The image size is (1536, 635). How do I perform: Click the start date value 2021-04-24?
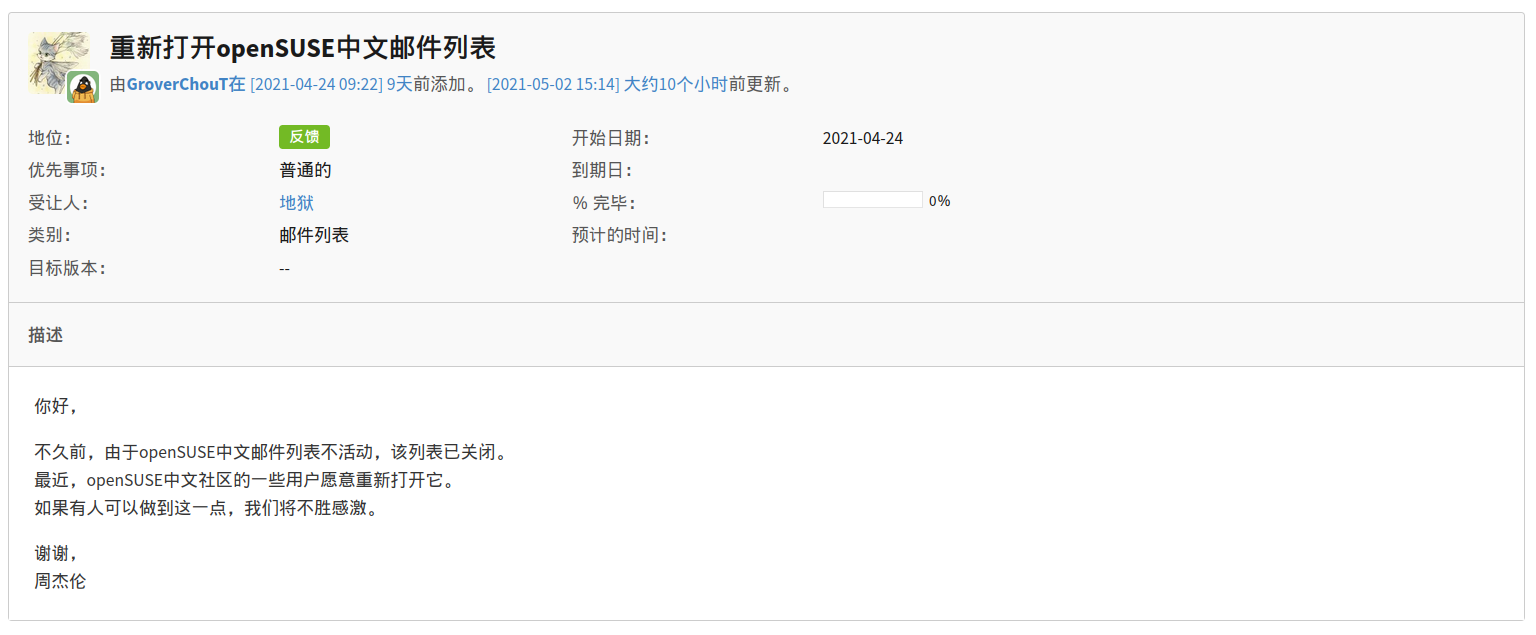coord(862,137)
